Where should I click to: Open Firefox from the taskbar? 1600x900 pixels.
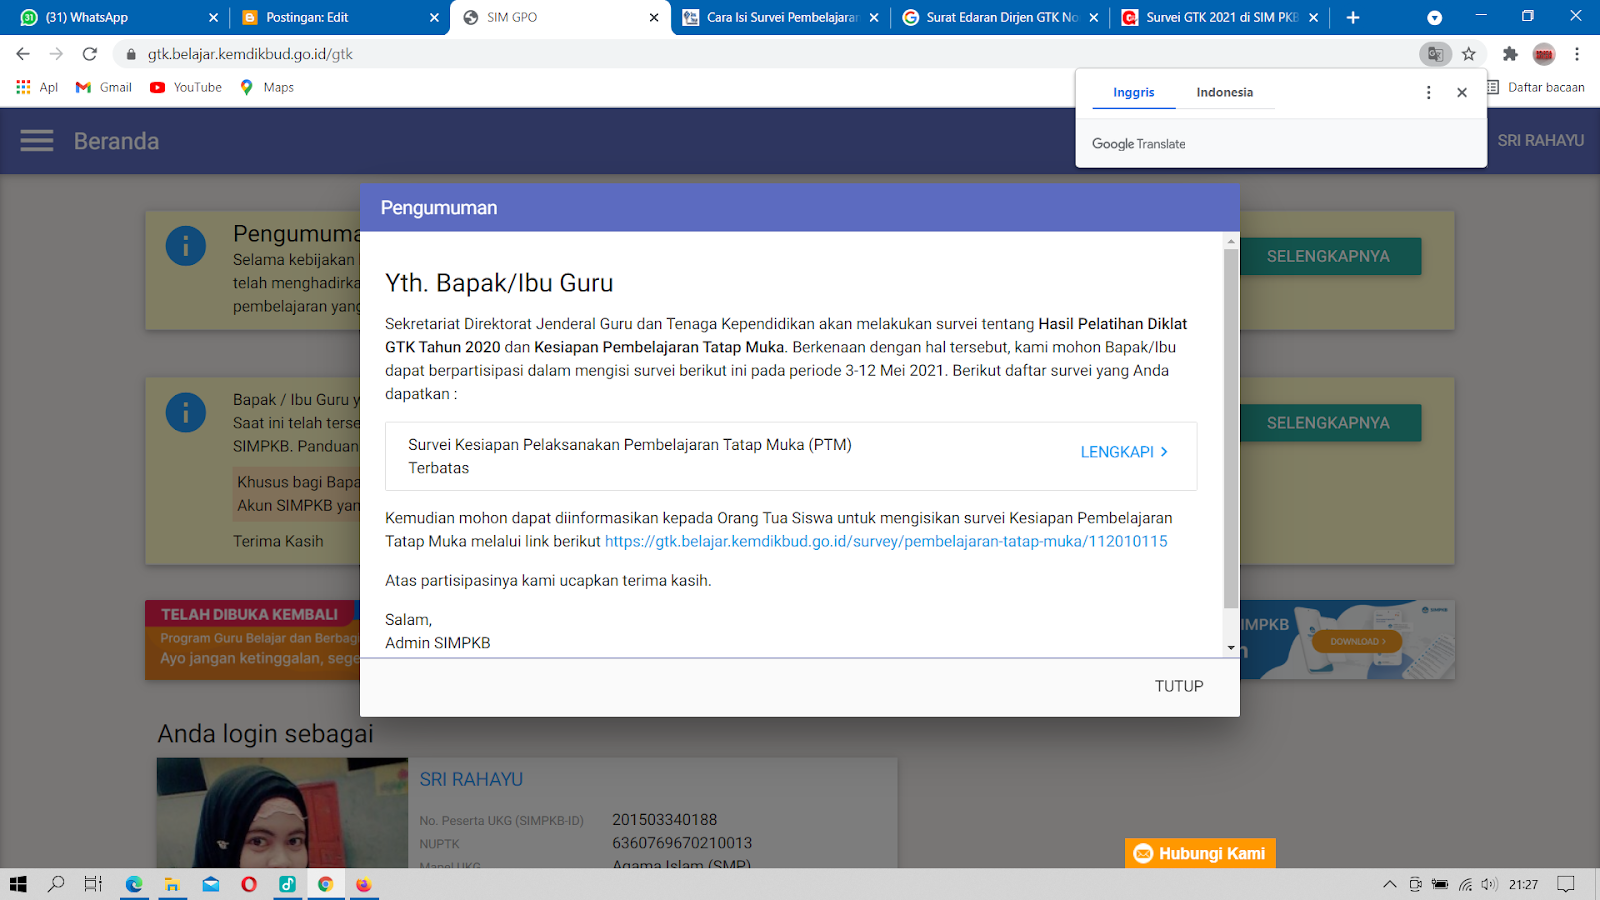coord(363,884)
